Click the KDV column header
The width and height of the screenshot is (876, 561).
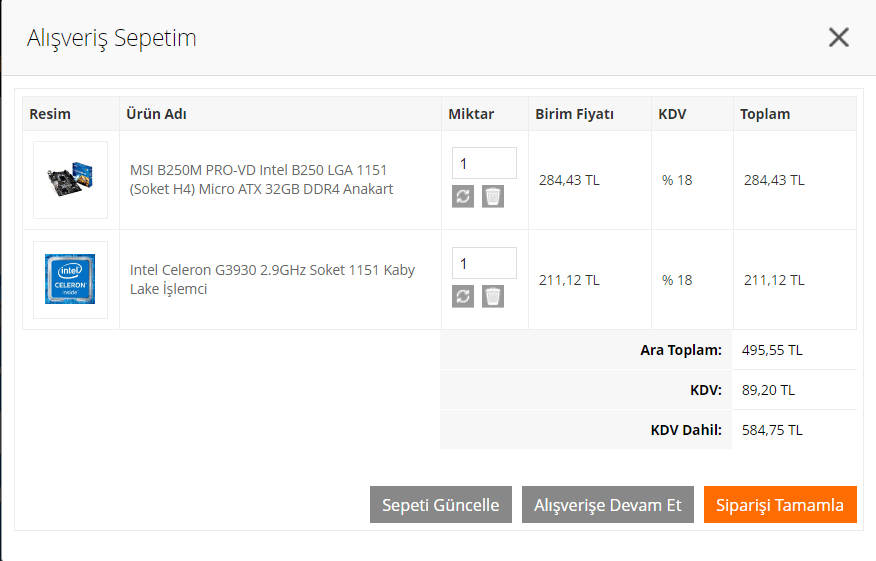pos(672,114)
